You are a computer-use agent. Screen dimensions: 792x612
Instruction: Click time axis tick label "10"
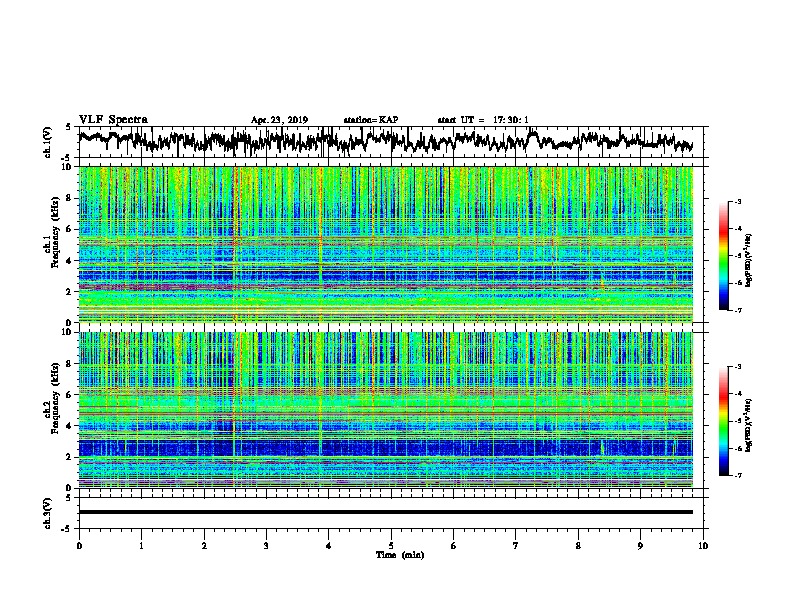[x=703, y=546]
